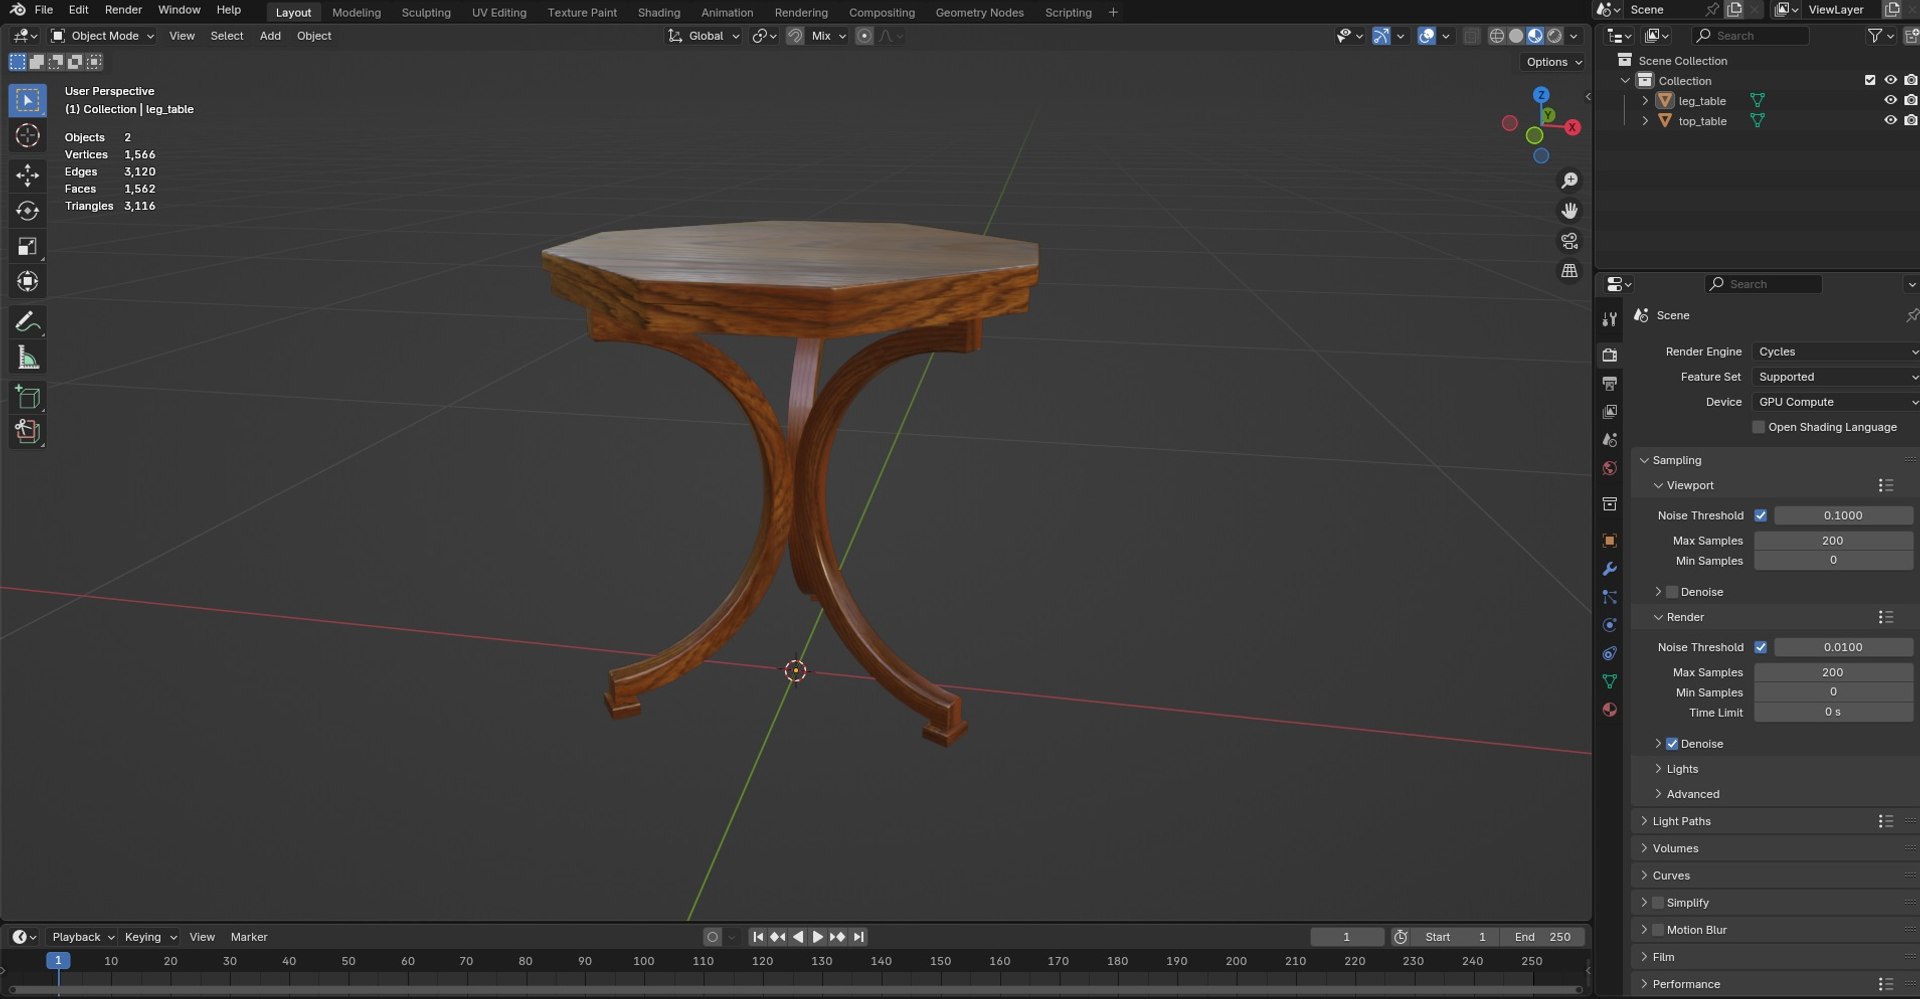Toggle camera view icon
The height and width of the screenshot is (999, 1920).
(x=1570, y=241)
